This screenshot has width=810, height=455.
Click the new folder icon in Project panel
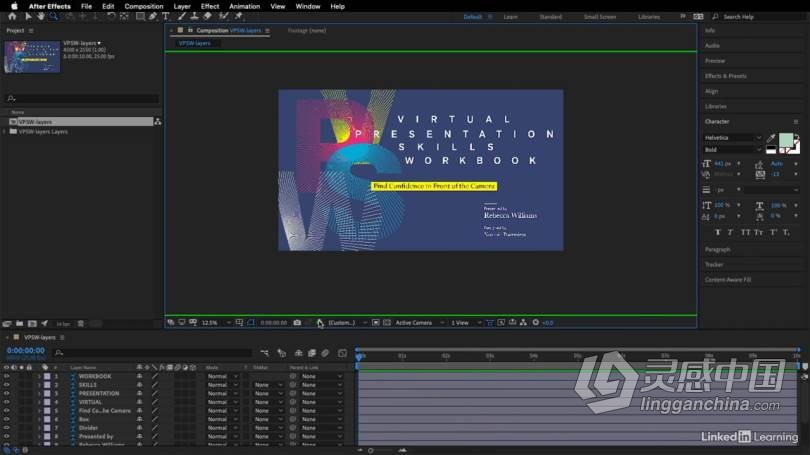coord(19,324)
